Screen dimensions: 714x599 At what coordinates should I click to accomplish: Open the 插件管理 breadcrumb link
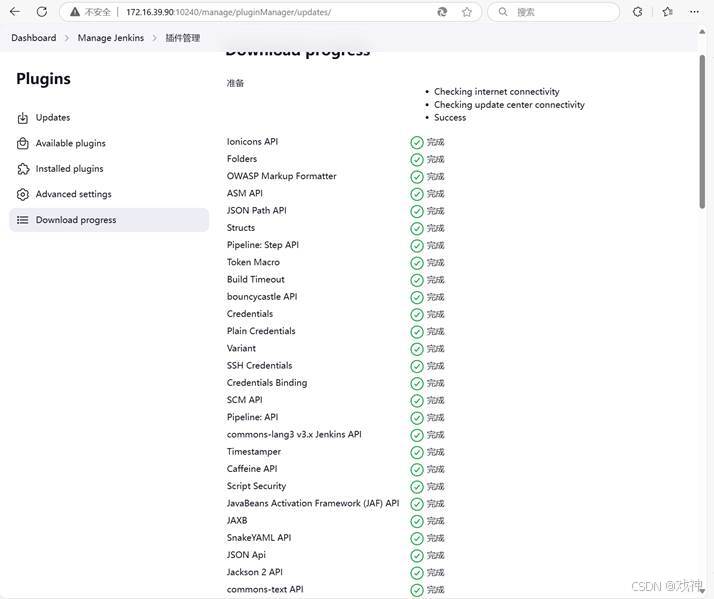click(183, 38)
